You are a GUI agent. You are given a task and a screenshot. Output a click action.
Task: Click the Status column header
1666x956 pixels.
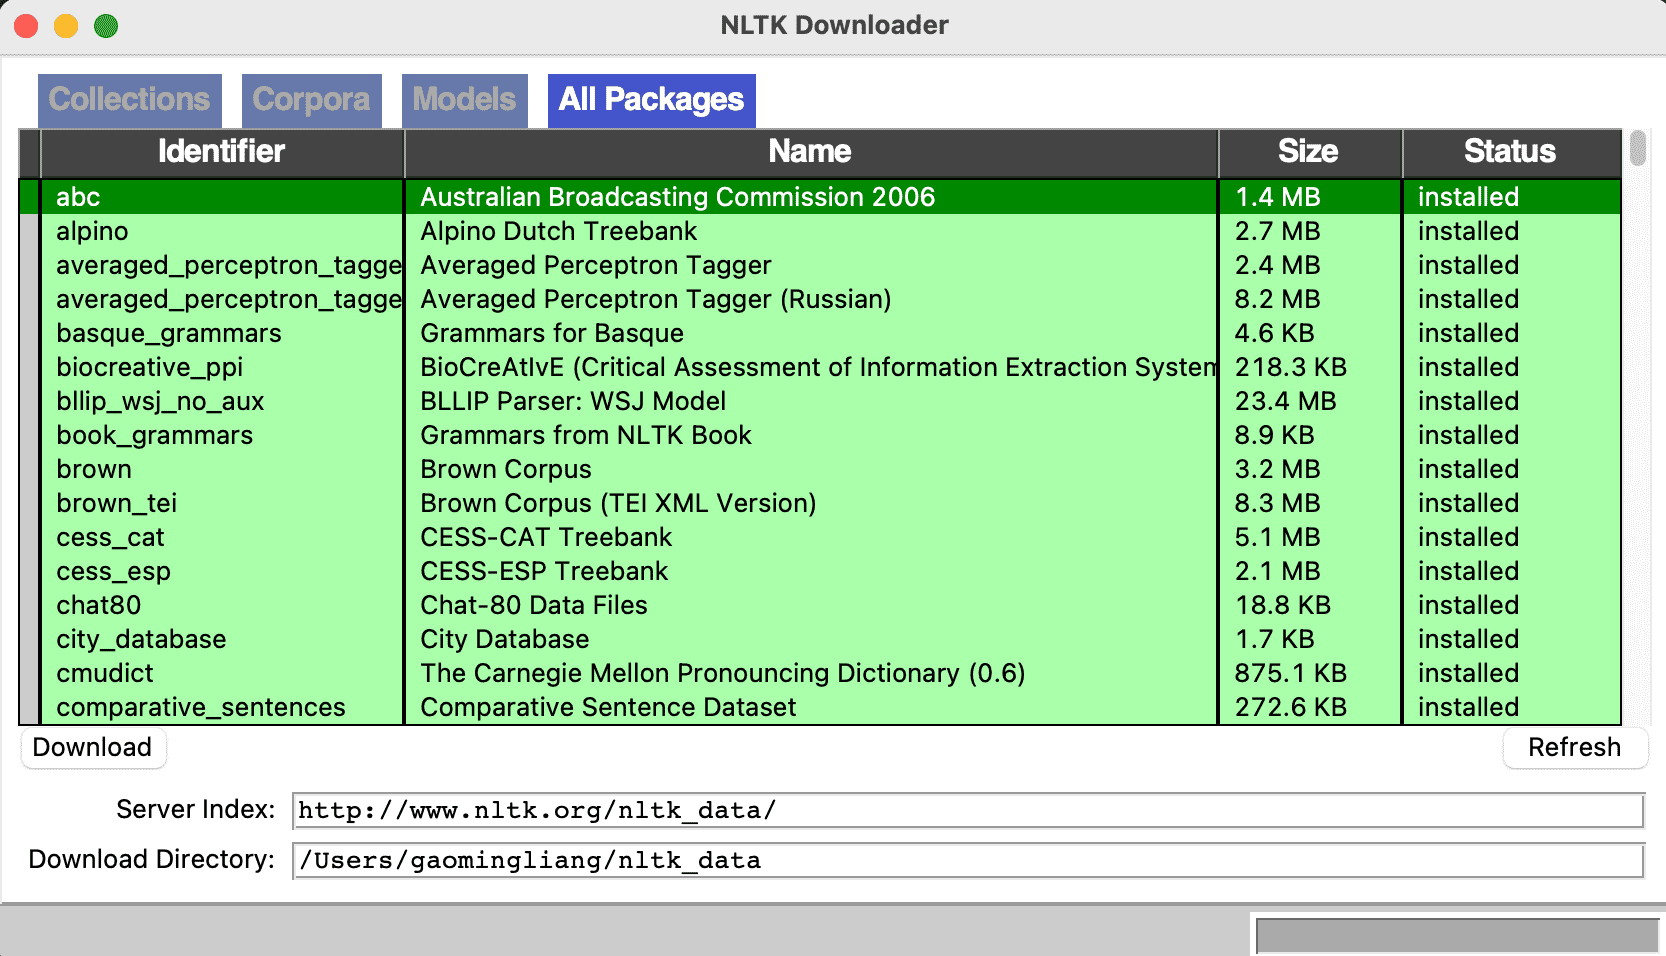[1509, 152]
